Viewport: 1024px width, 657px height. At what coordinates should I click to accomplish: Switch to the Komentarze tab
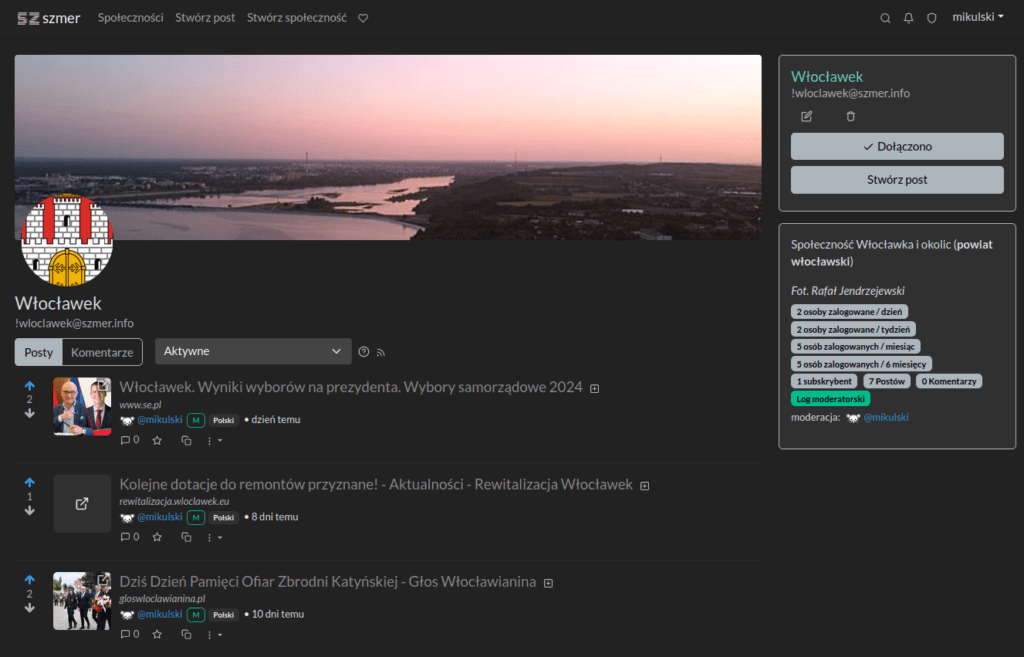coord(102,352)
